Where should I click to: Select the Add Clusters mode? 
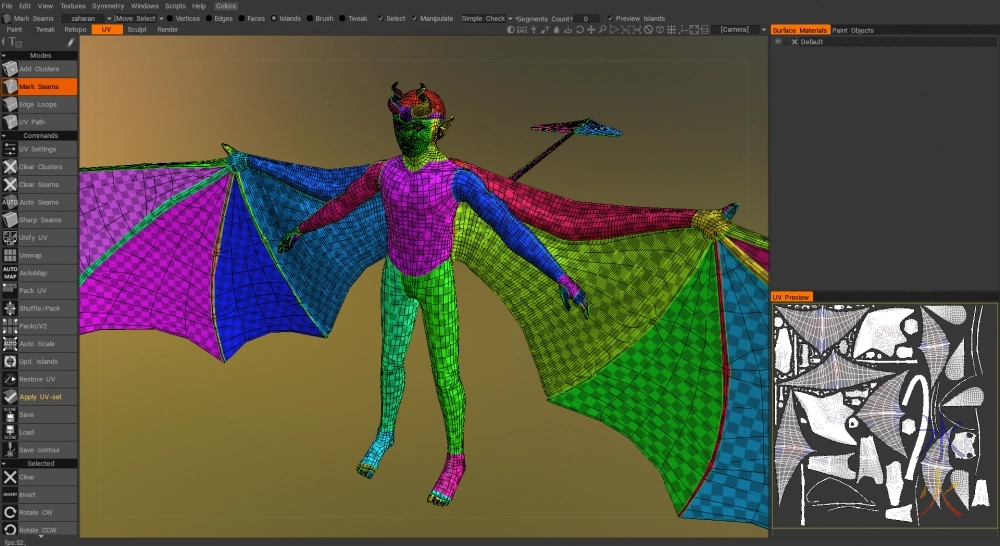click(x=39, y=69)
